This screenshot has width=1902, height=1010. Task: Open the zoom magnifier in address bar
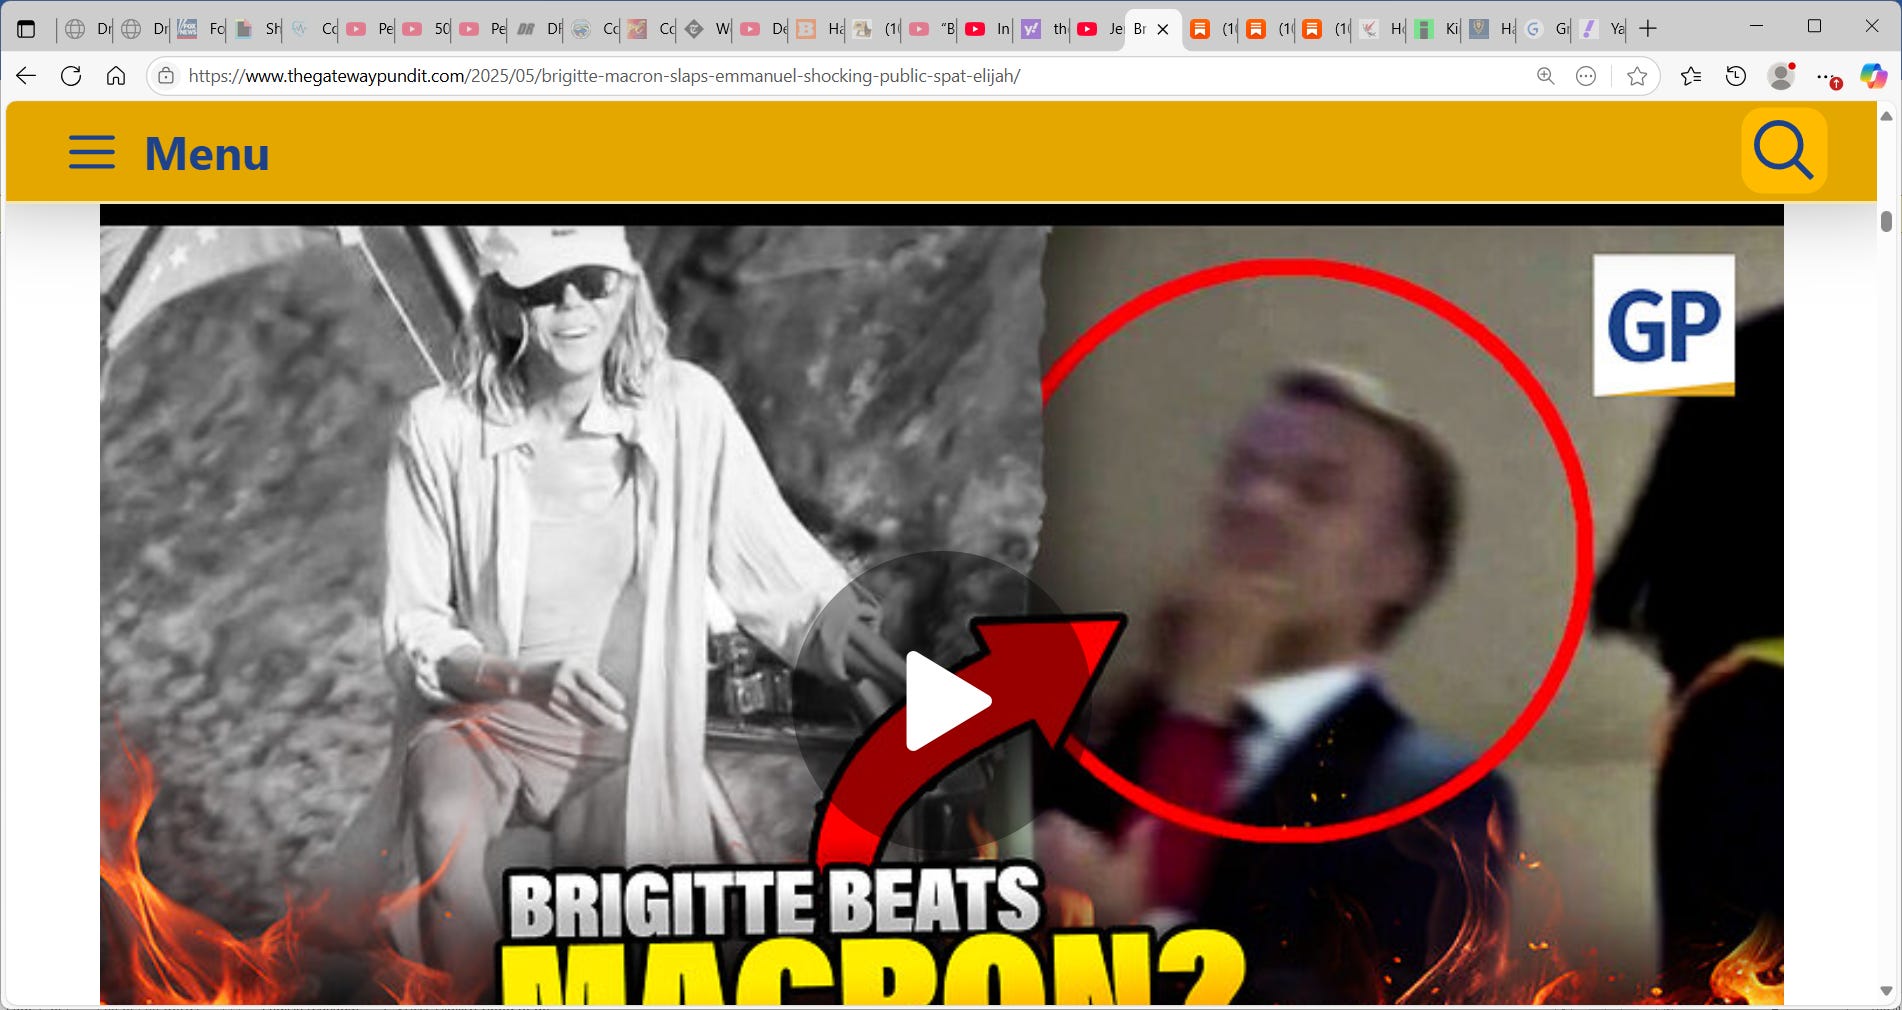[x=1545, y=76]
